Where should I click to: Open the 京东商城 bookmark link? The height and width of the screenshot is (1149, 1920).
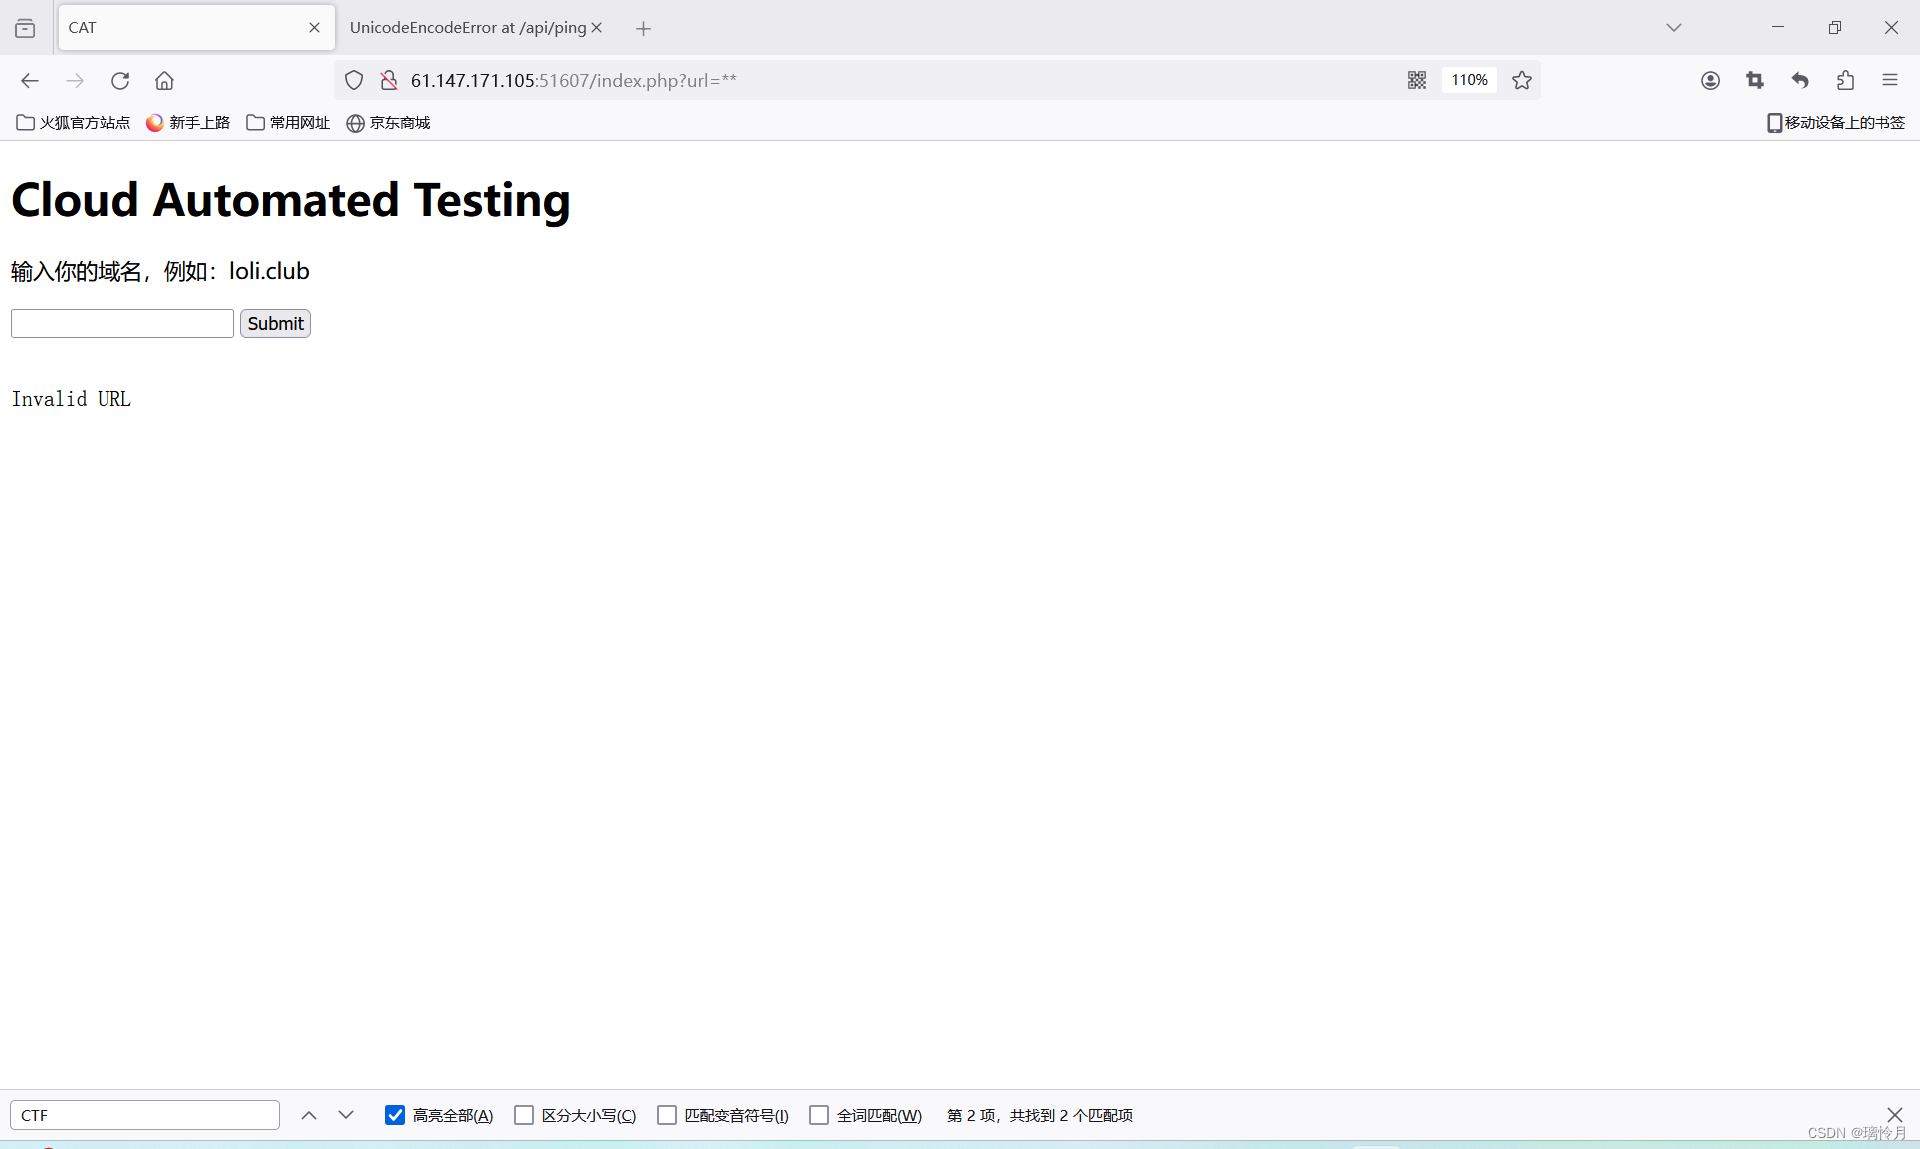click(388, 122)
